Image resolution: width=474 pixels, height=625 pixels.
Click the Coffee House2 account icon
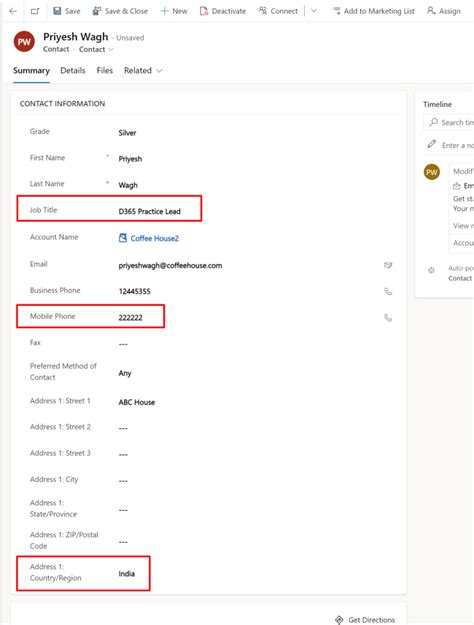123,238
